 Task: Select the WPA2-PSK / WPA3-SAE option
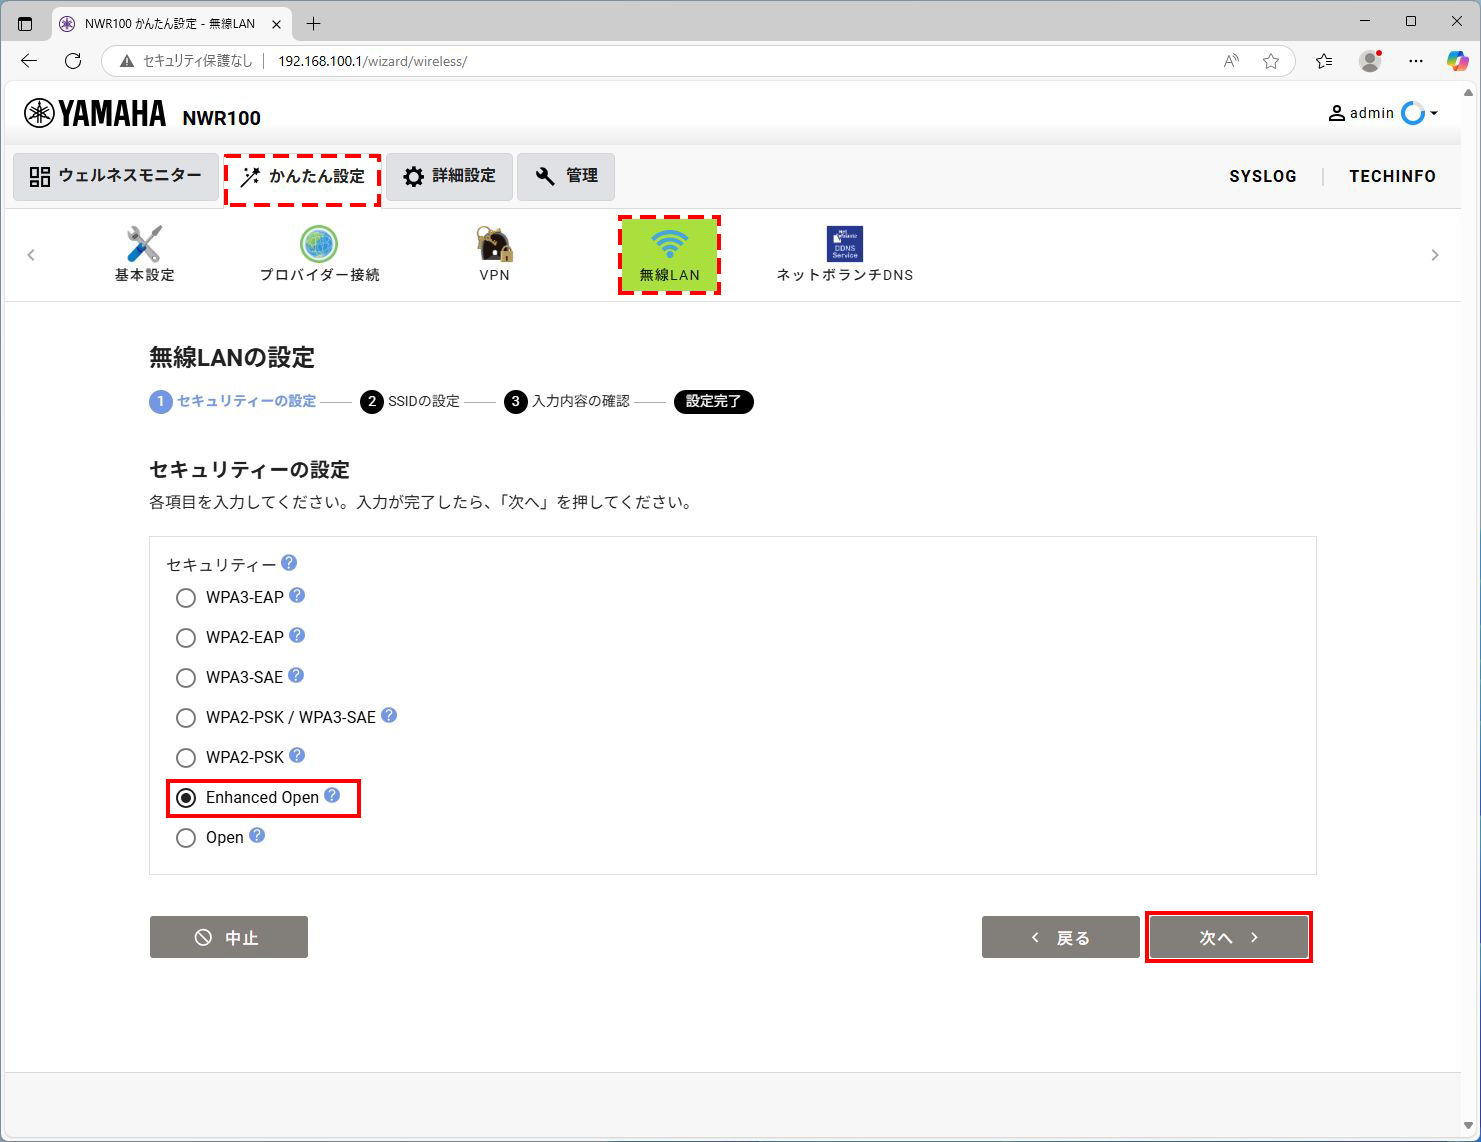[186, 718]
